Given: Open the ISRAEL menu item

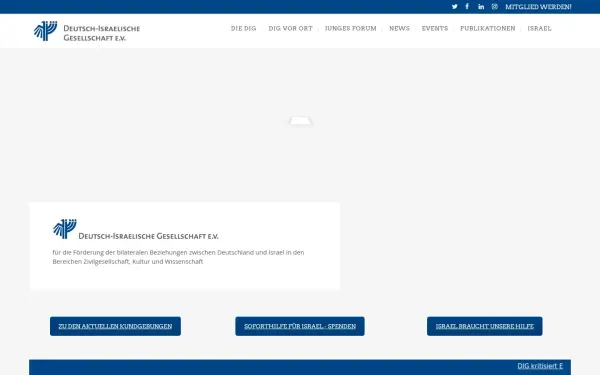Looking at the screenshot, I should click(x=540, y=28).
